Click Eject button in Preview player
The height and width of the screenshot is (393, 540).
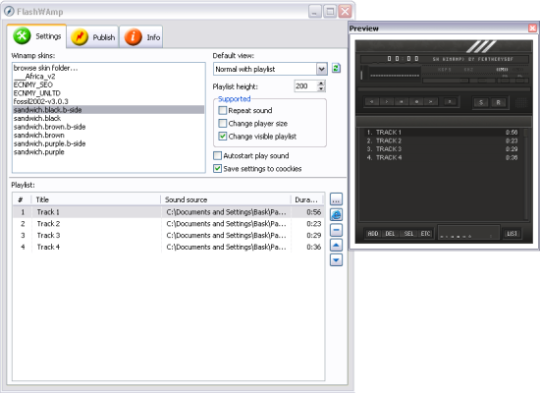[449, 102]
